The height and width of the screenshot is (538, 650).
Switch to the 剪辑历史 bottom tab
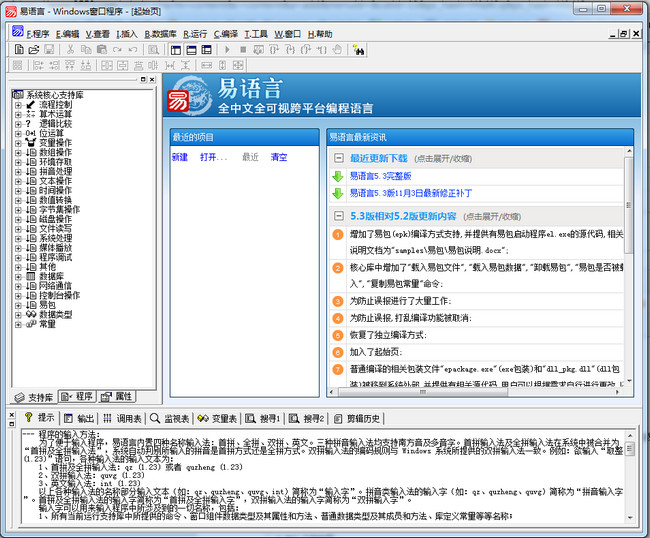pos(357,419)
